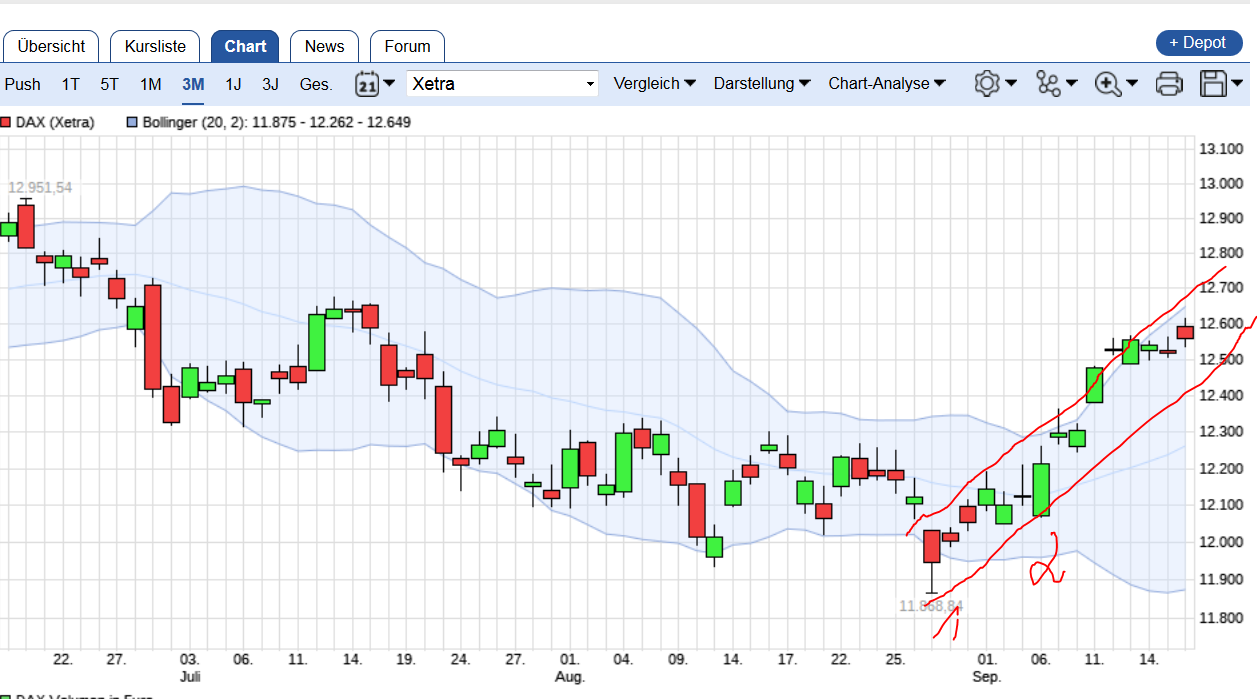Click the 11.800 price axis value
This screenshot has width=1257, height=699.
point(1219,619)
